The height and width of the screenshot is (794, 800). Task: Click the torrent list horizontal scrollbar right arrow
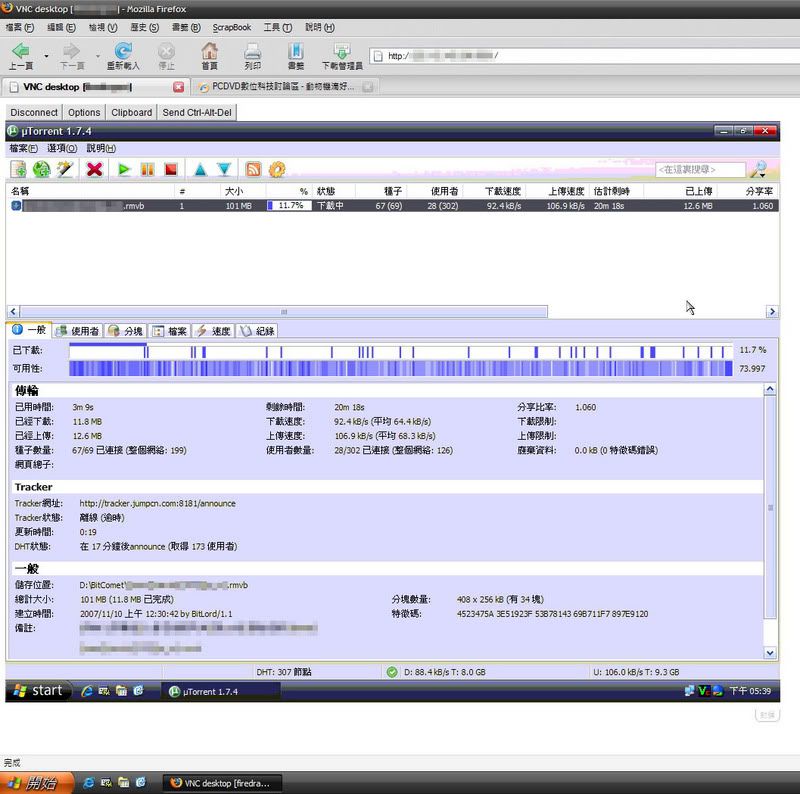772,311
